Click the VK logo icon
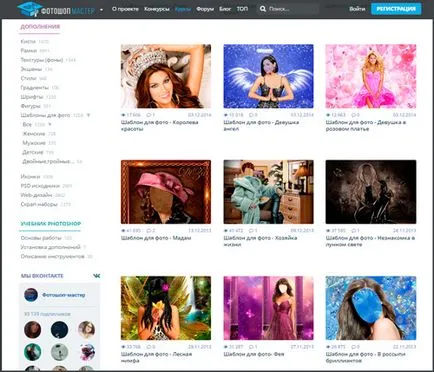Viewport: 434px width, 372px height. pos(96,276)
